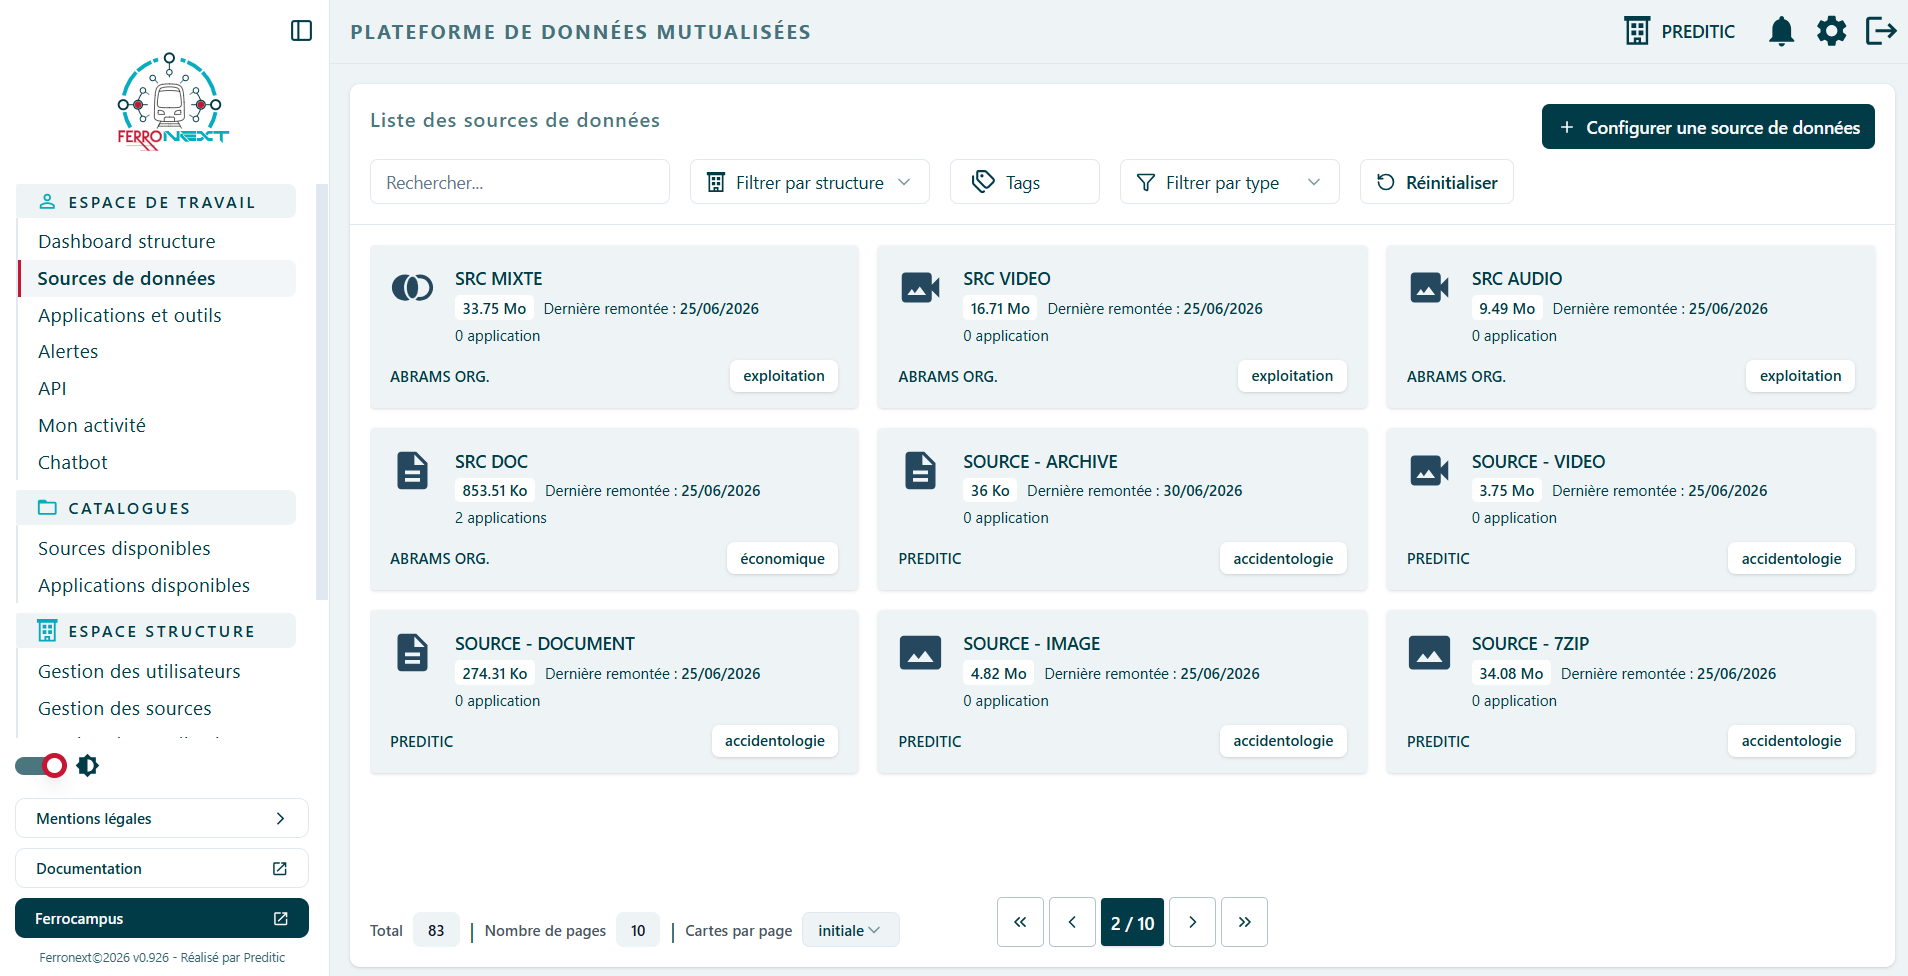Click the sidebar scrollbar

[322, 392]
